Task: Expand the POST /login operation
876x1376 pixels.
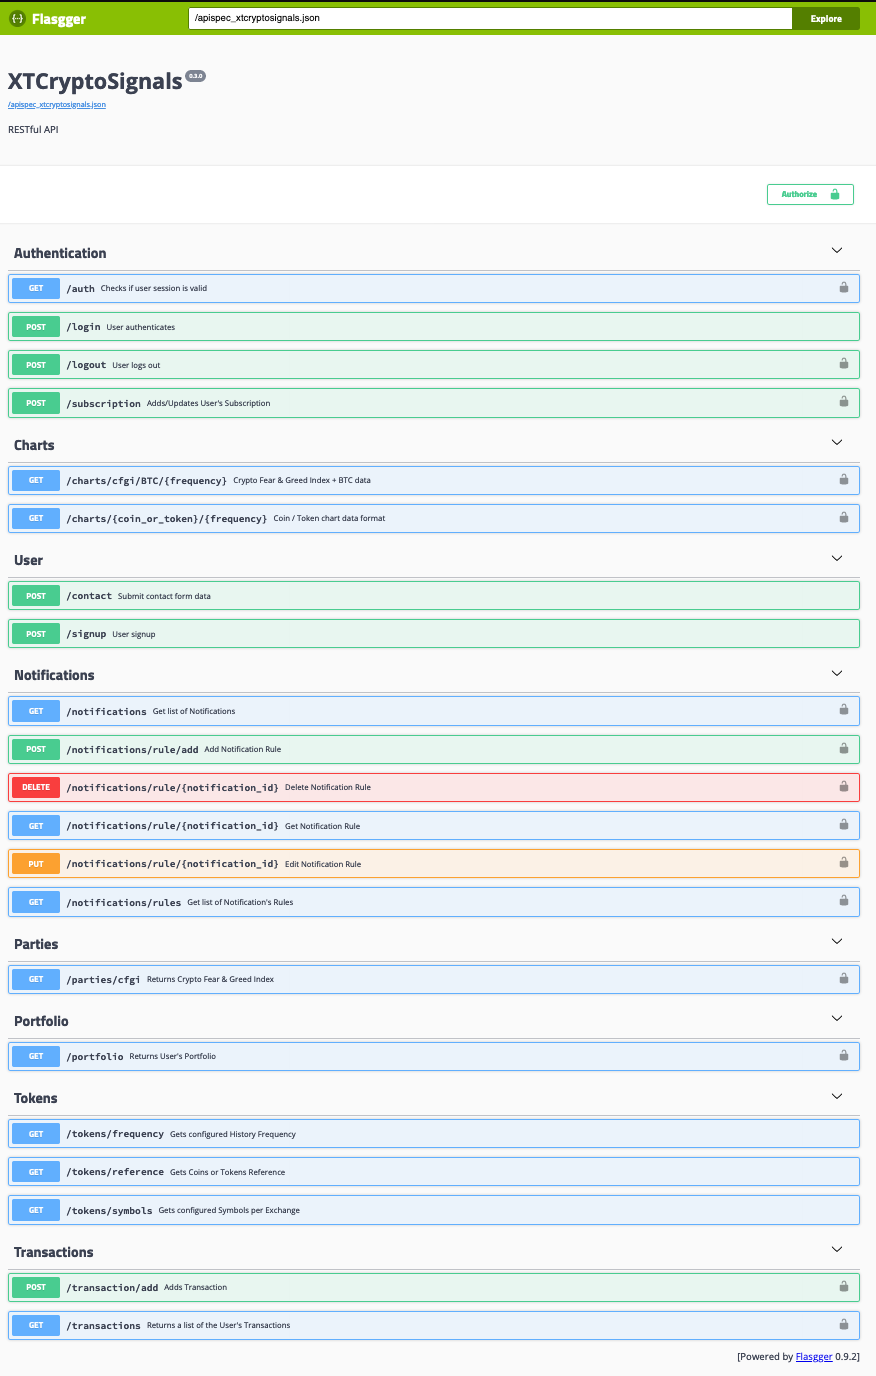Action: [434, 327]
